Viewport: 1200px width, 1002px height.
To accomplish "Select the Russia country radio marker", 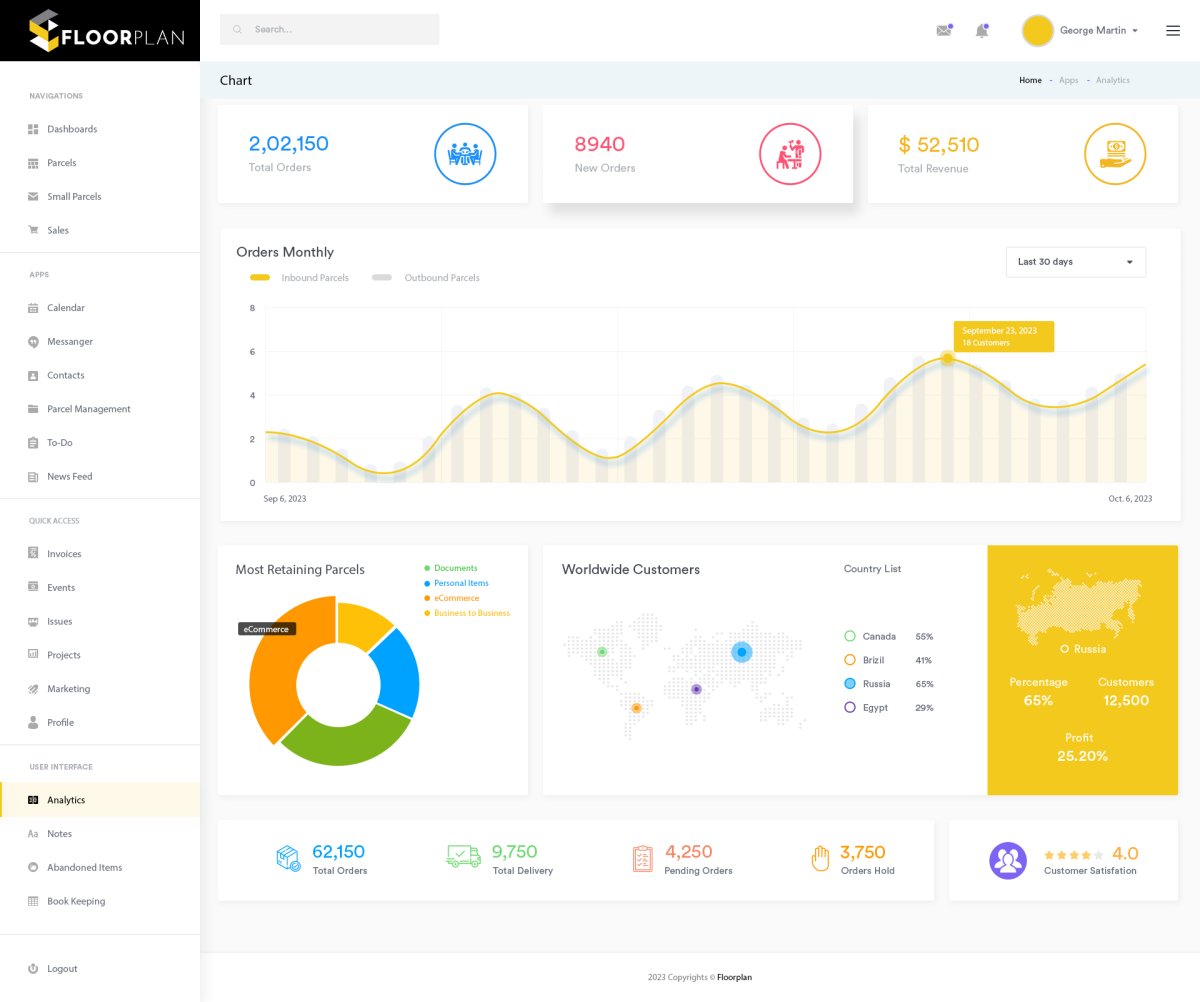I will click(850, 684).
